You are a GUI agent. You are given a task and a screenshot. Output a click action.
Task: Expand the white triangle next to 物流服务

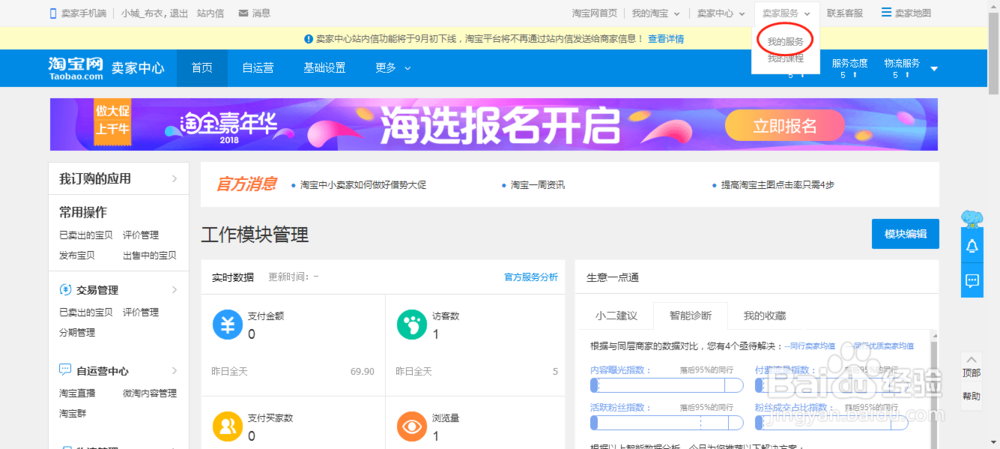[934, 69]
